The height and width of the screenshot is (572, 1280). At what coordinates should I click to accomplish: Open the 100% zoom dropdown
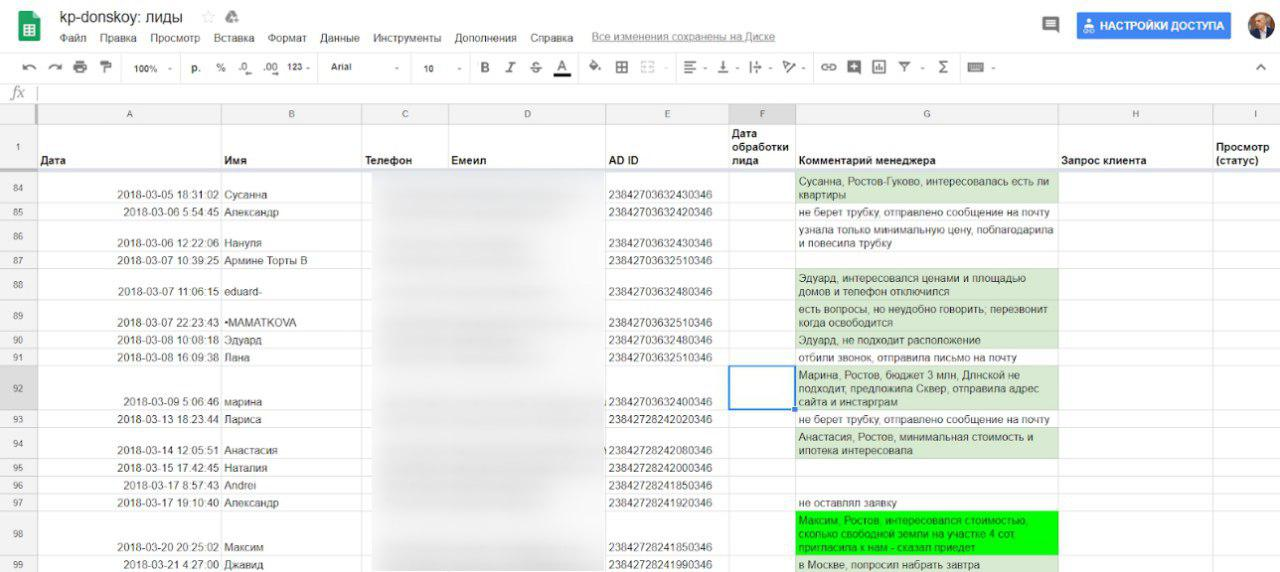point(152,68)
